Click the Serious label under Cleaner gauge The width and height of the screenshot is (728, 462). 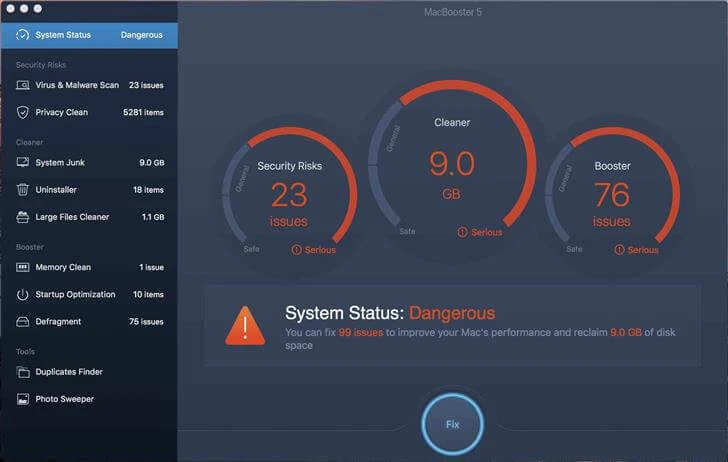pos(481,232)
